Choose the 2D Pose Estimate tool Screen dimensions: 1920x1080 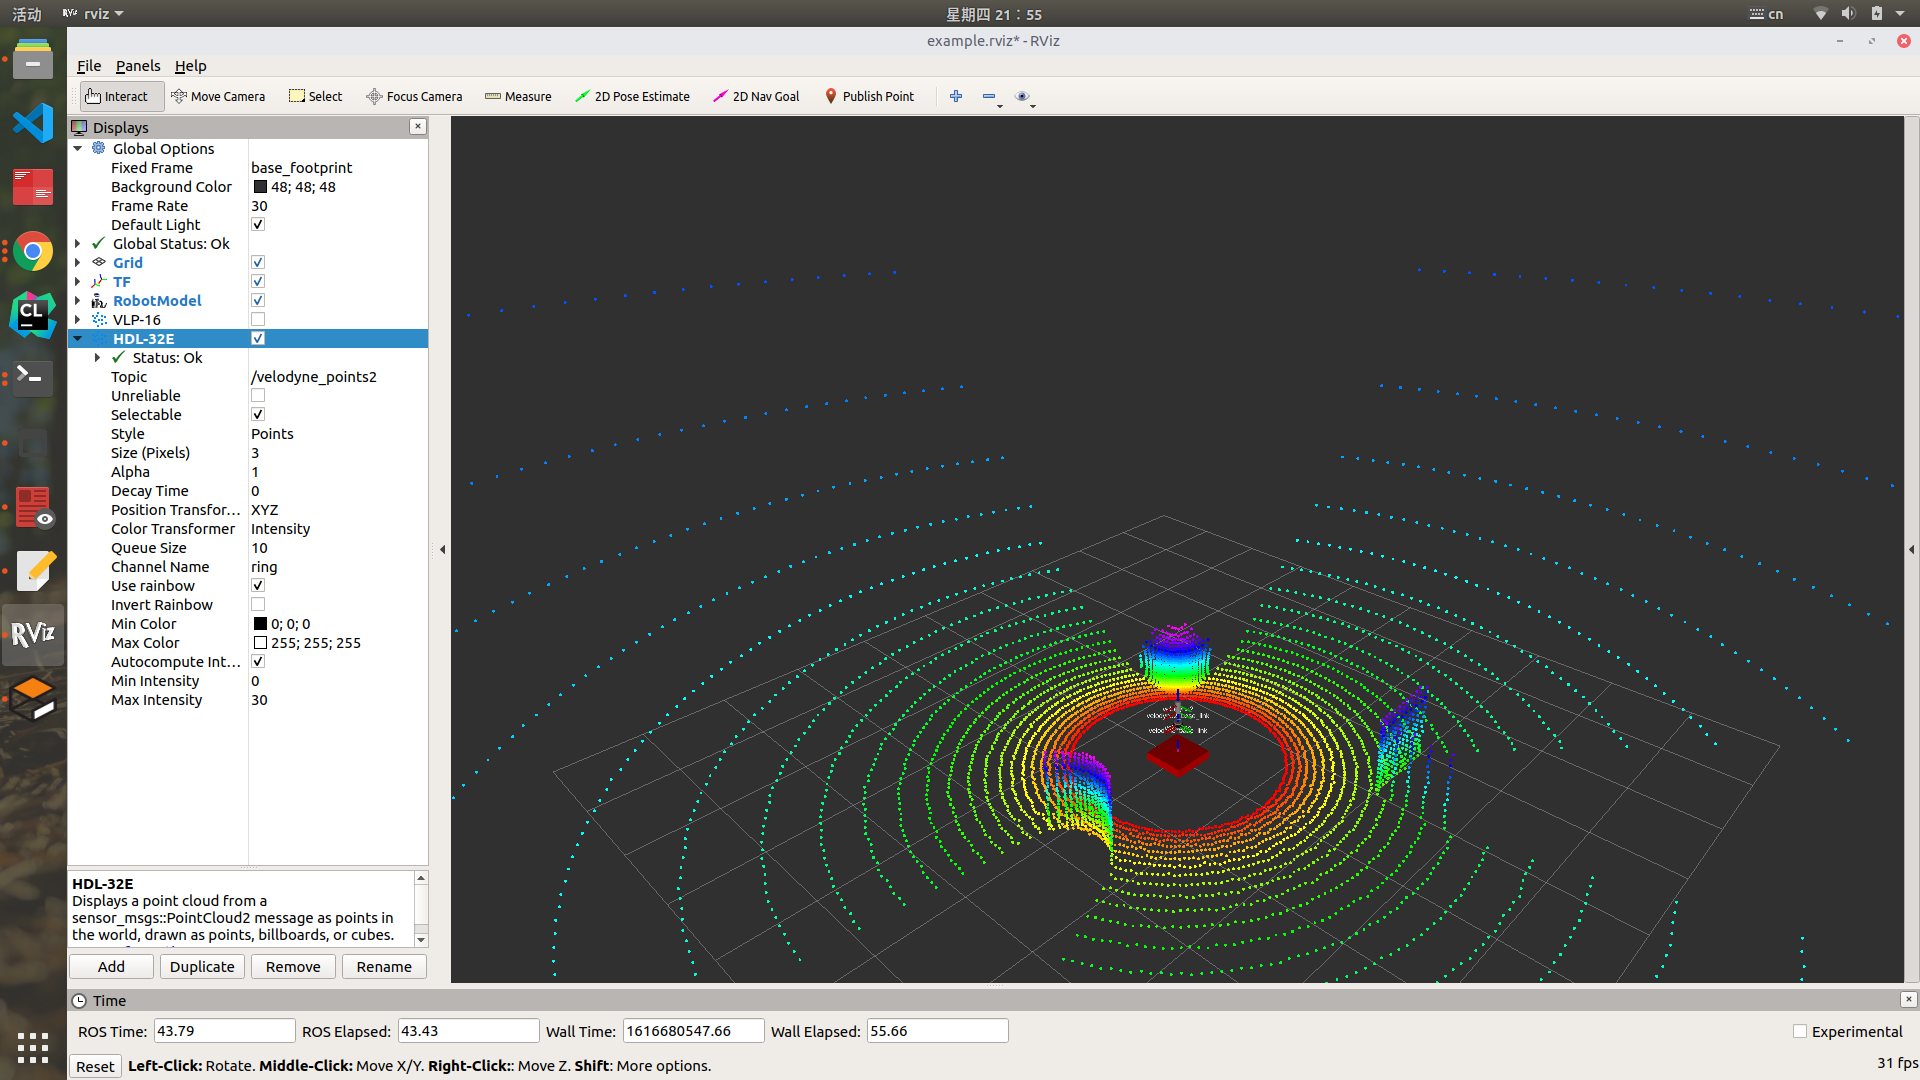(x=632, y=96)
